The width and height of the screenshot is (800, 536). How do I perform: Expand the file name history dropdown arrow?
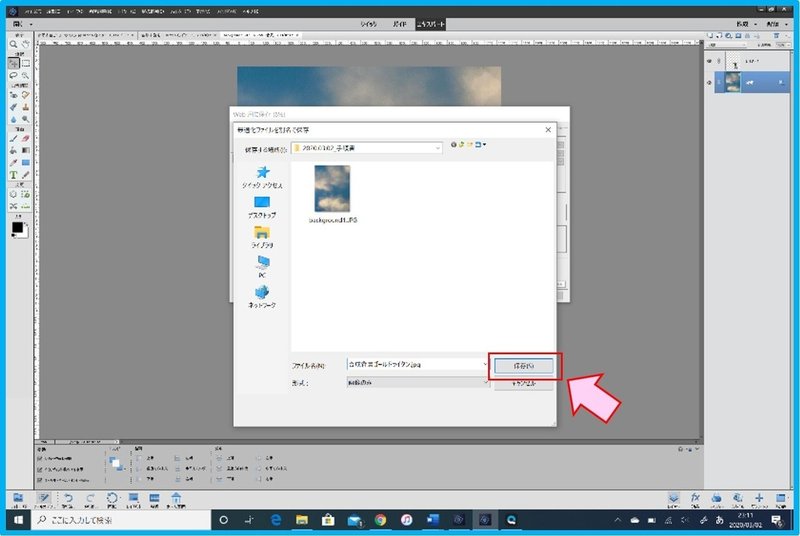click(485, 364)
